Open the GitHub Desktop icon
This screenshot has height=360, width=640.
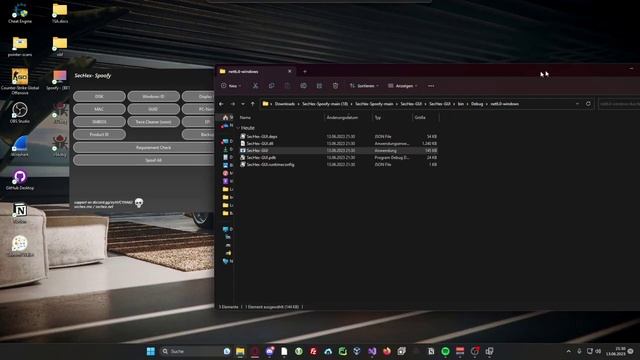tap(20, 180)
